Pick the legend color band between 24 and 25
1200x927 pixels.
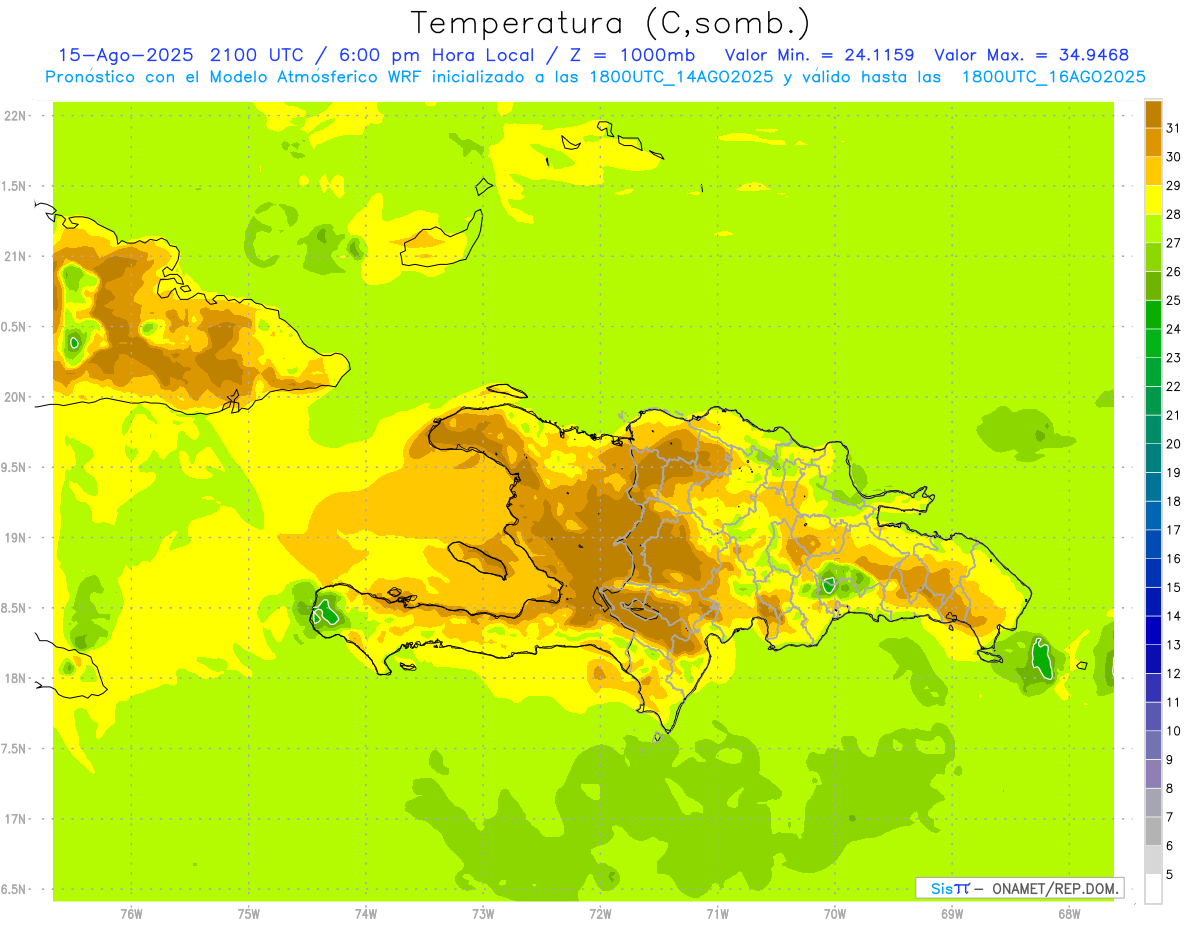coord(1153,315)
